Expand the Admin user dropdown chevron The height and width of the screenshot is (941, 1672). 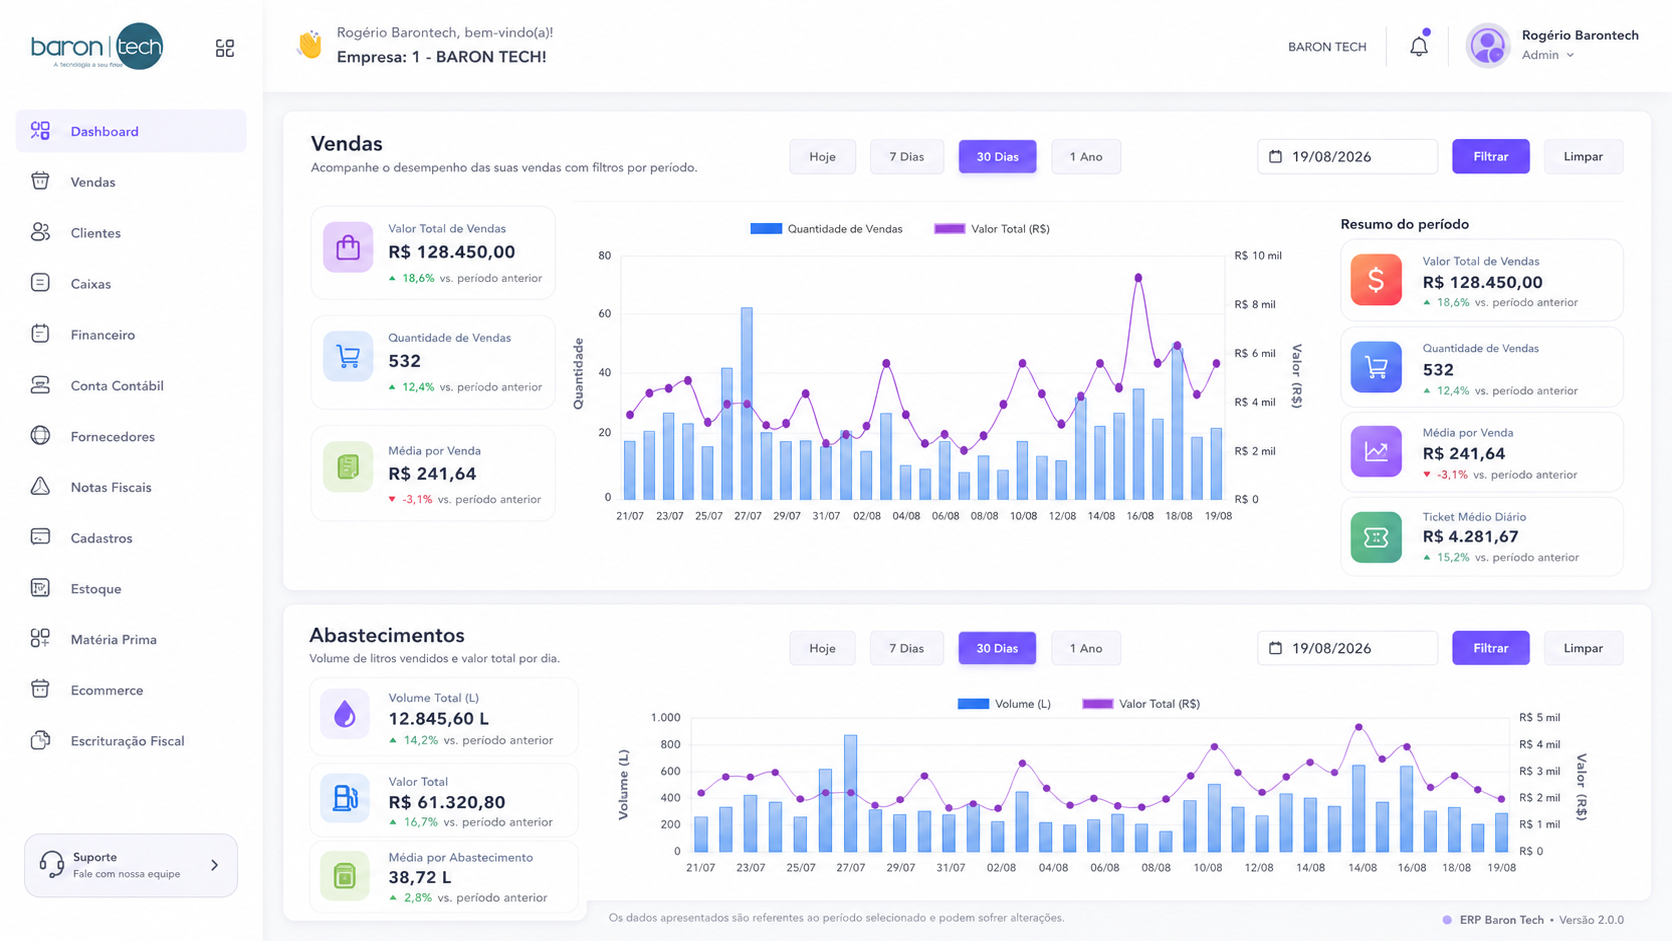point(1570,56)
